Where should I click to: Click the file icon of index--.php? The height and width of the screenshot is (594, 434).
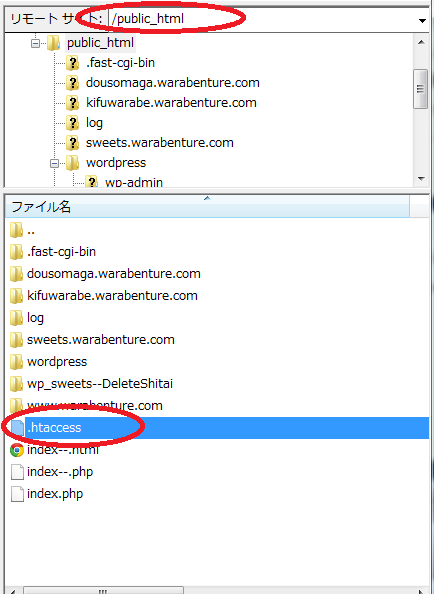17,472
